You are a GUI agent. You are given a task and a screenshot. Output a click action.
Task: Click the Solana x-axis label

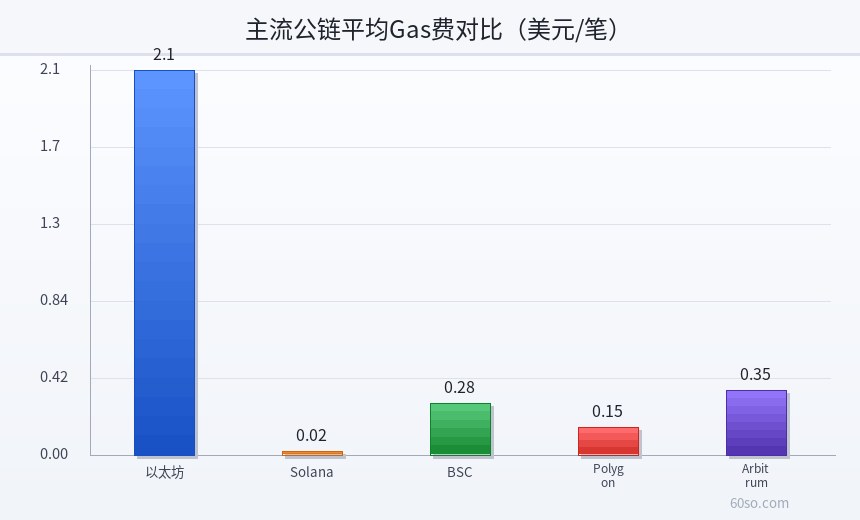coord(312,472)
